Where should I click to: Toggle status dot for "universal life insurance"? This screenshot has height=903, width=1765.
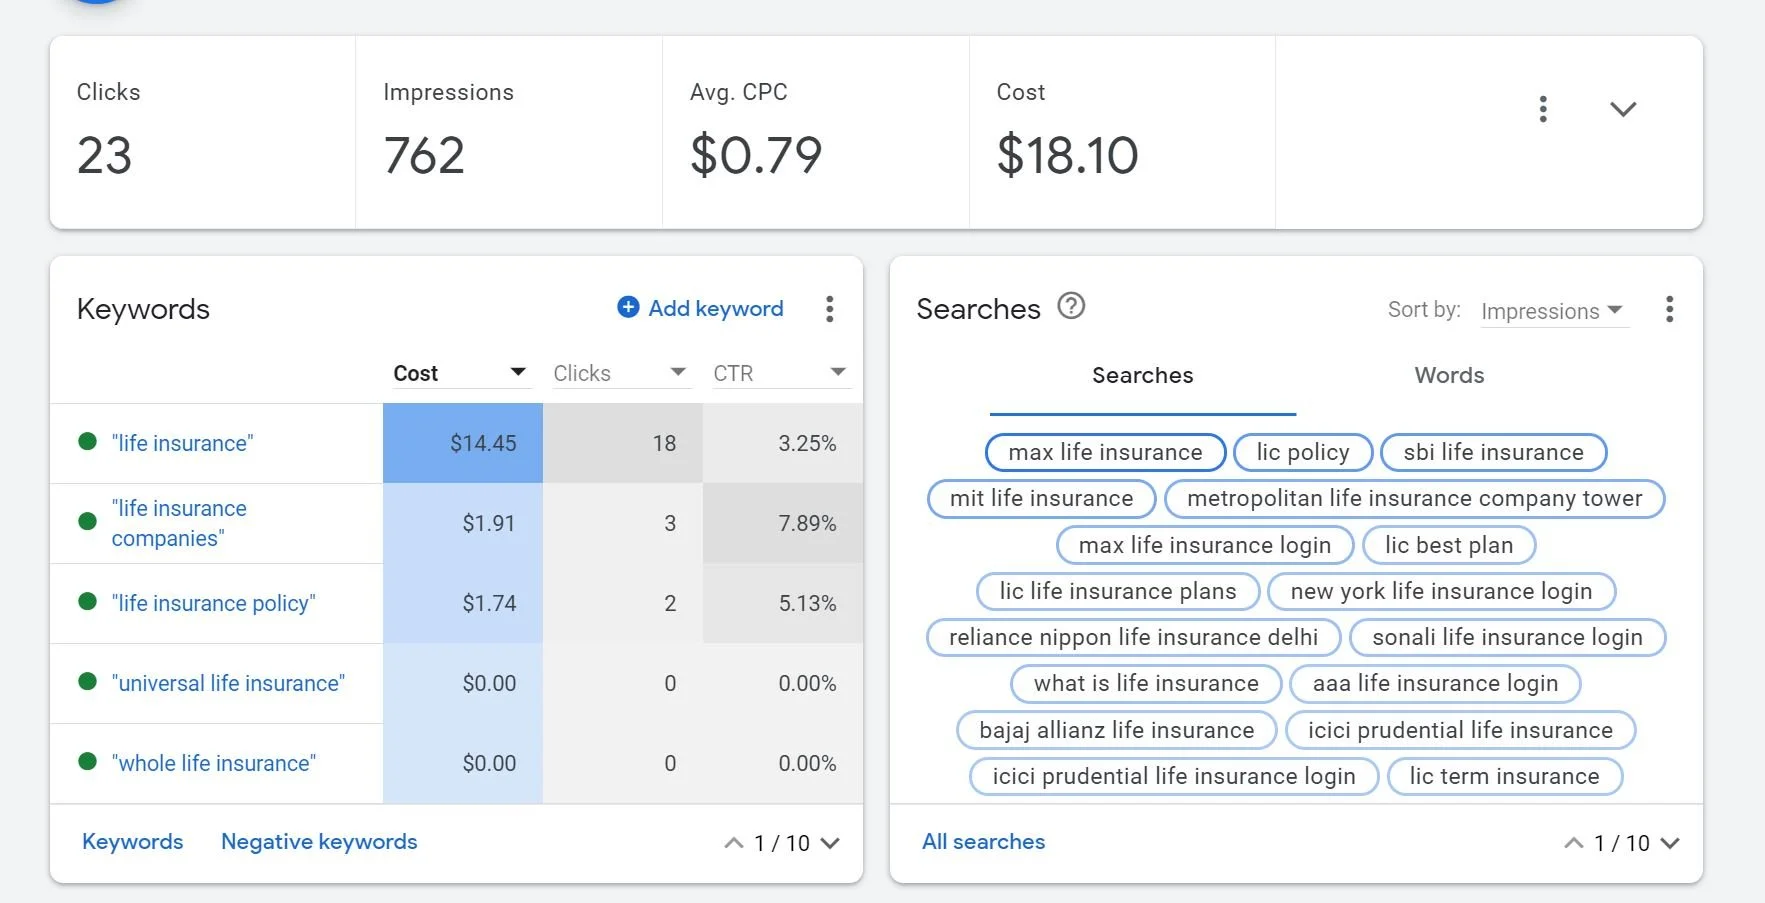[88, 682]
